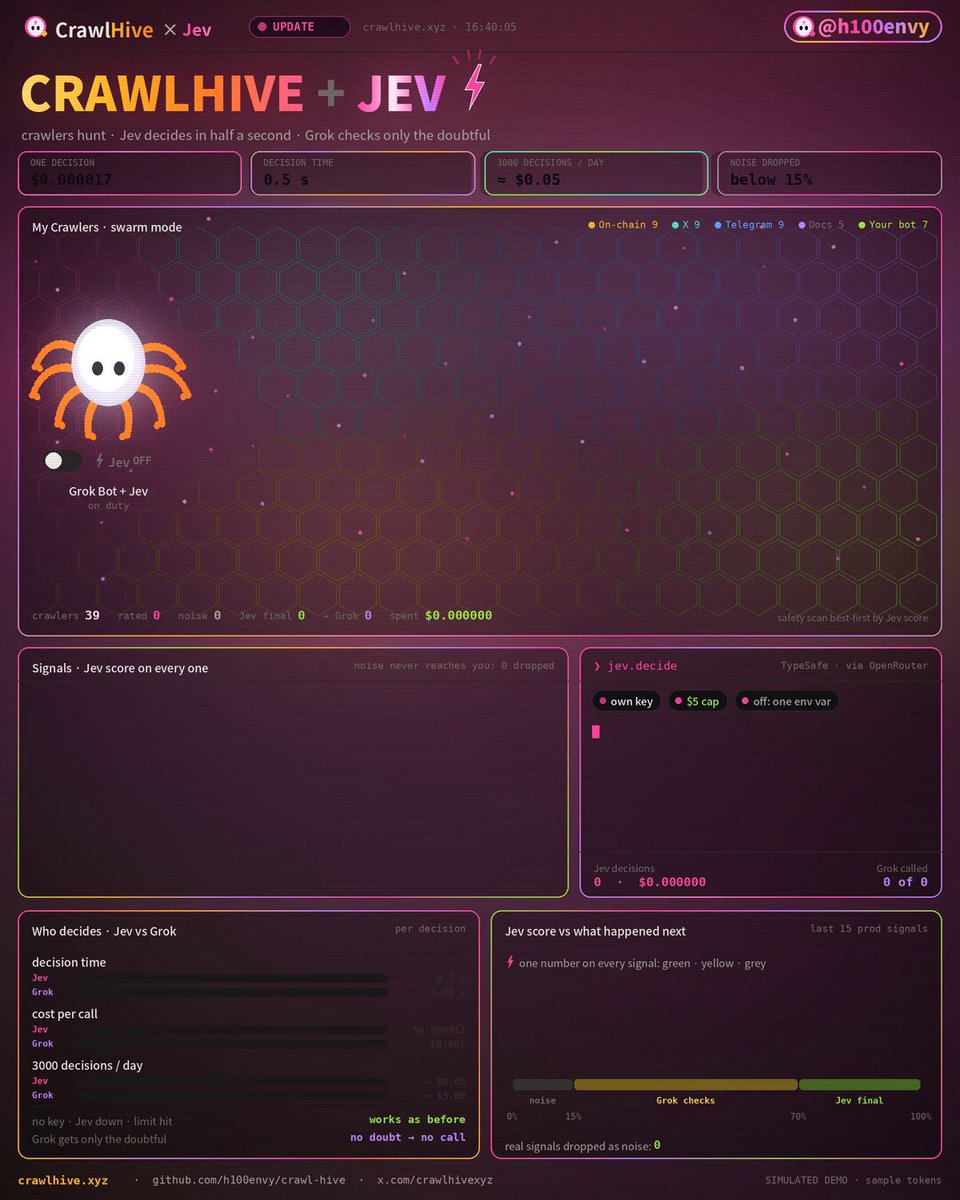Click the CrawlHive brand name in header

click(x=104, y=29)
